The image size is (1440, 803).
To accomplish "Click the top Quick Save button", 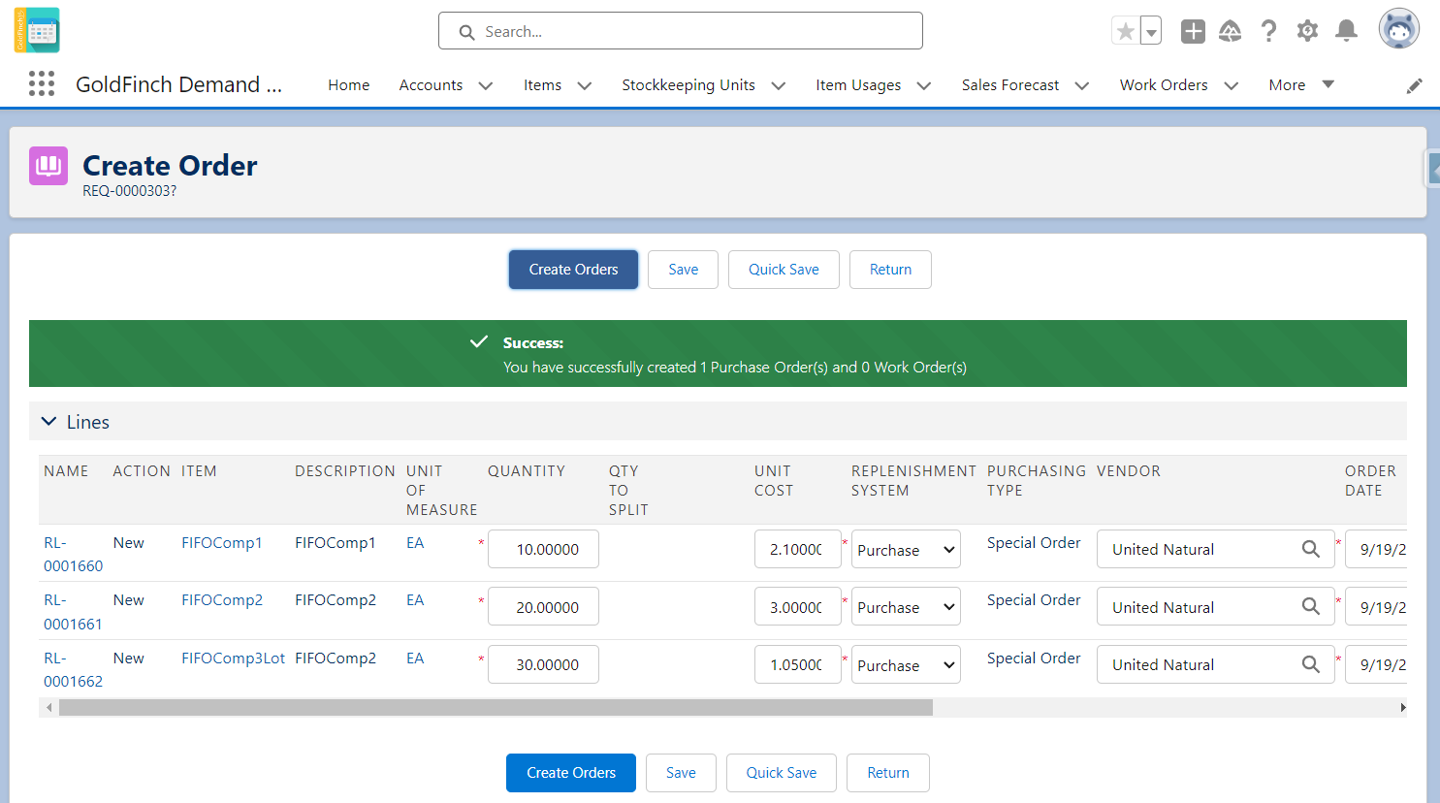I will [x=784, y=269].
